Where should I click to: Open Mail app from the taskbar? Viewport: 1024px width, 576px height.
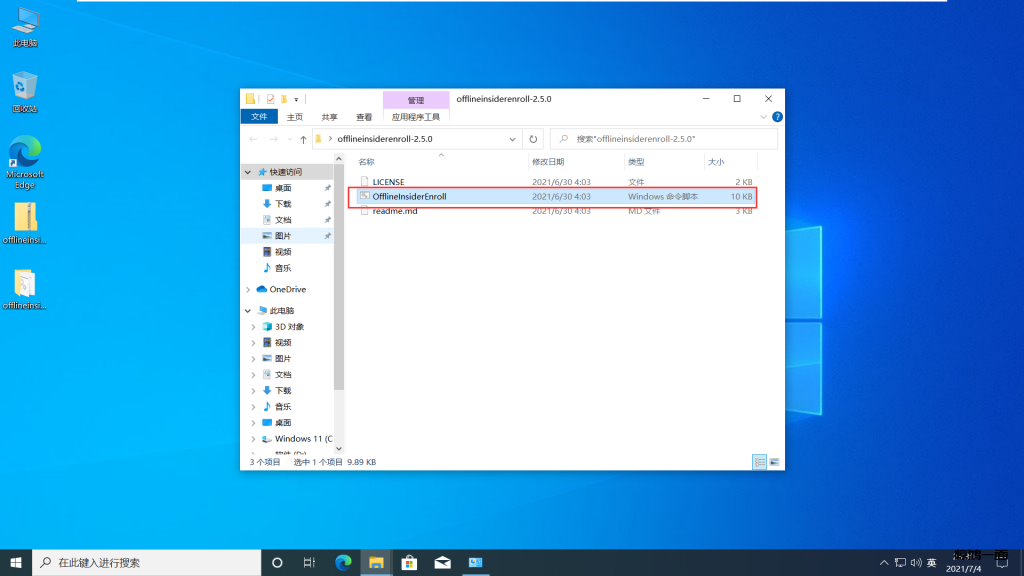442,562
